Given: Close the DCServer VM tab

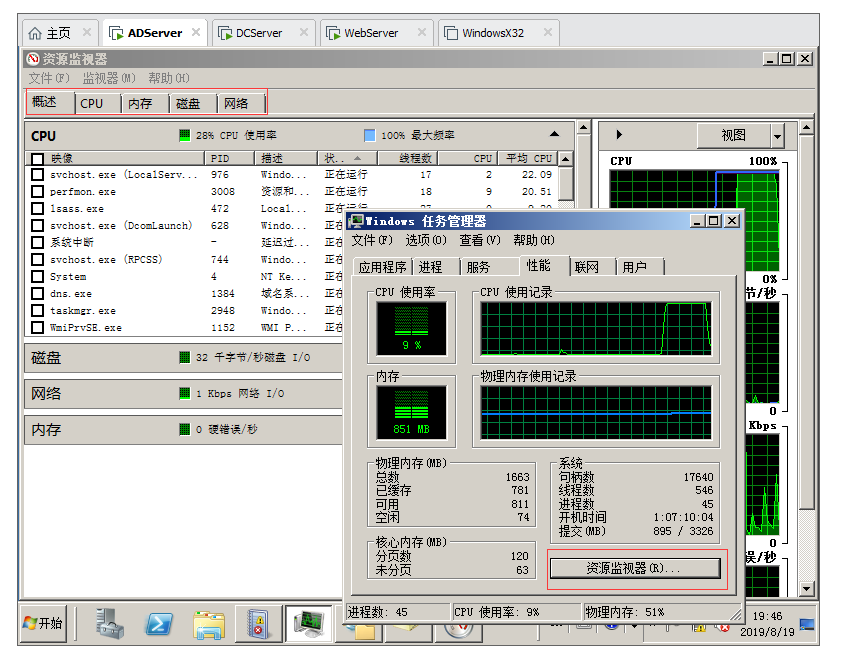Looking at the screenshot, I should click(303, 33).
